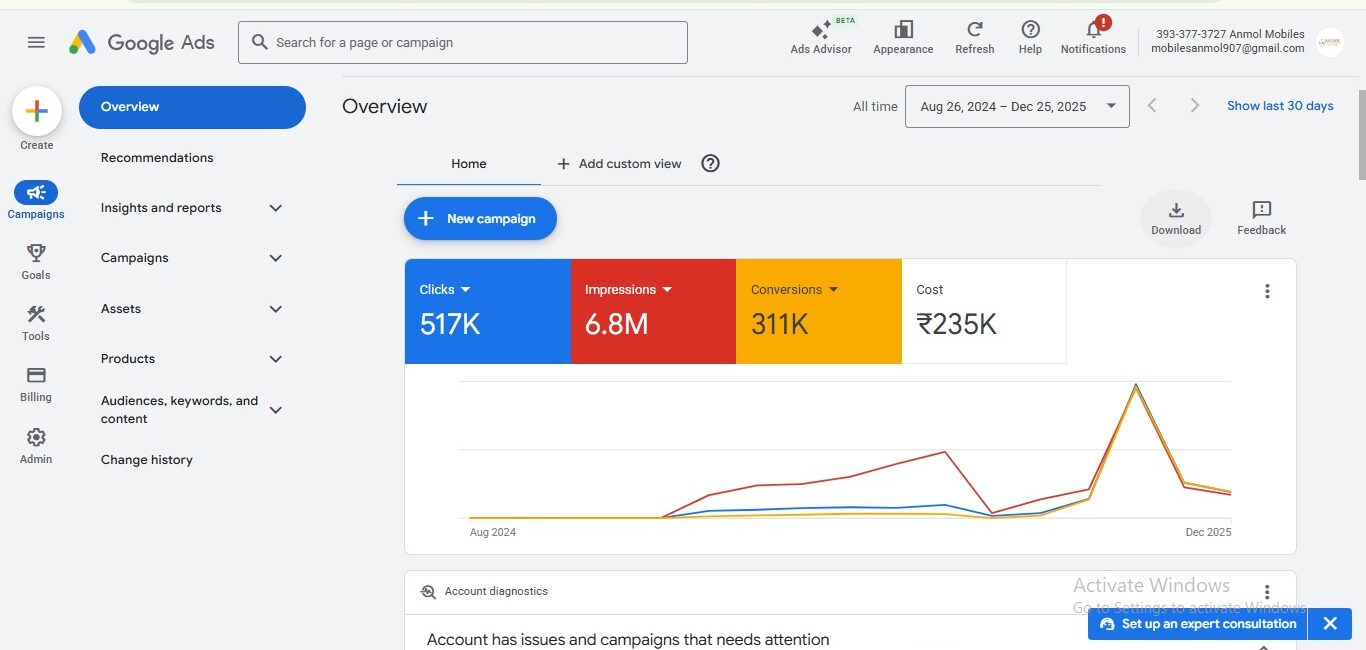Click the New campaign button
This screenshot has height=650, width=1366.
point(480,219)
